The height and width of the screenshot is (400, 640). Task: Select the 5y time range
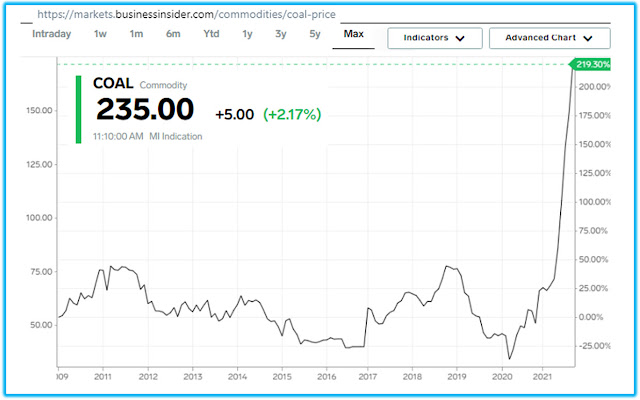tap(315, 34)
